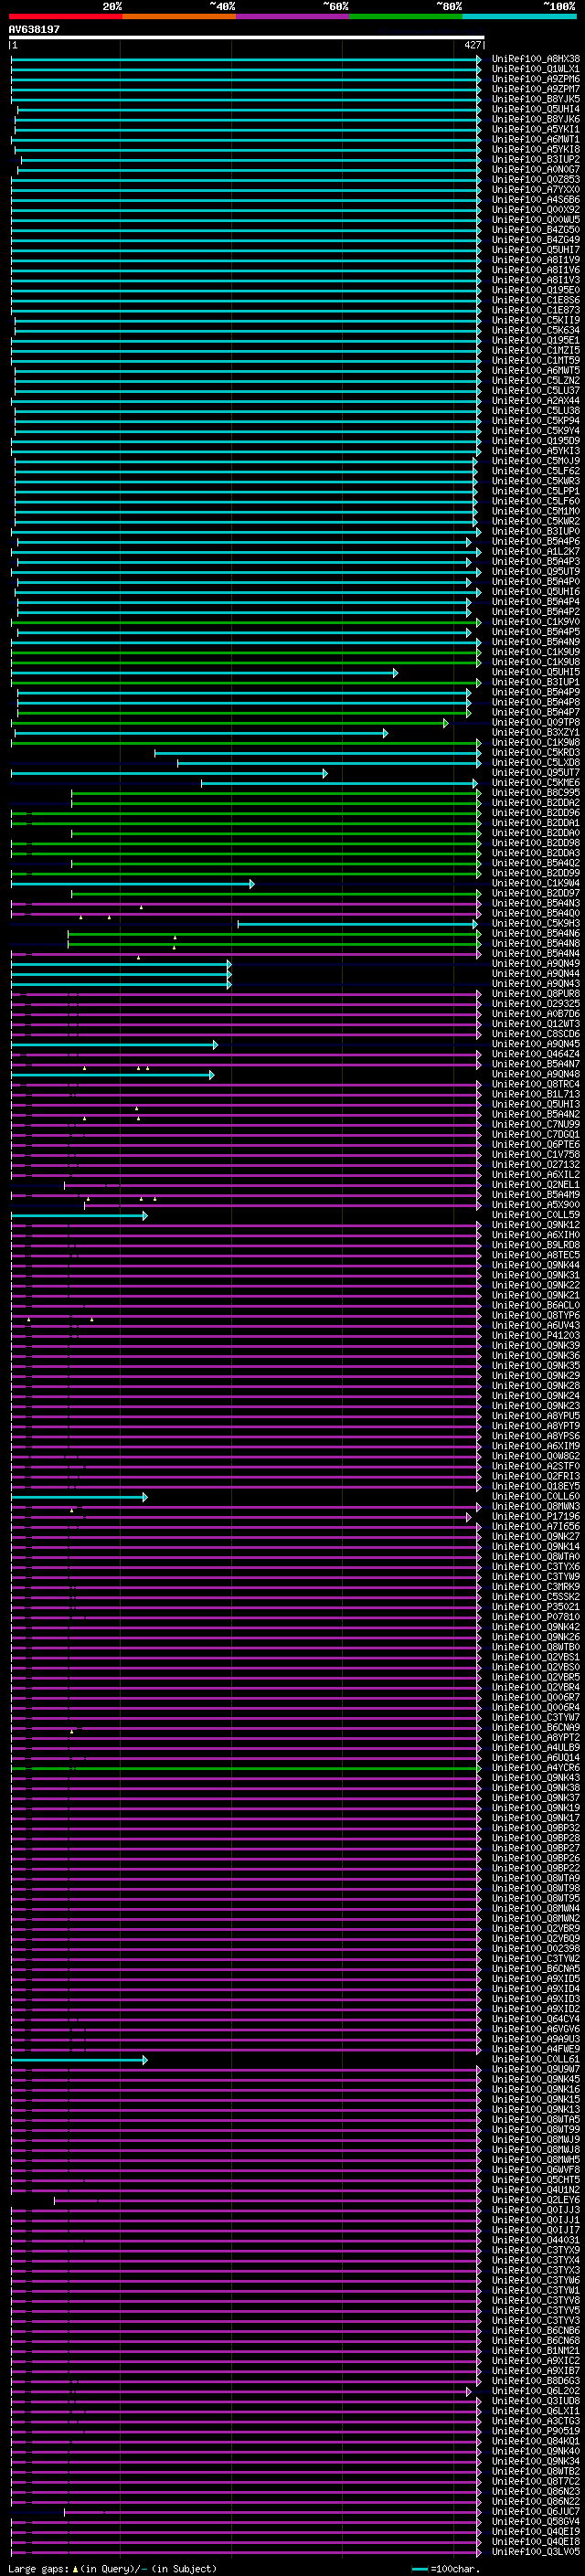Click the cyan ~100% identity legend bar
This screenshot has height=2576, width=585.
pos(519,17)
